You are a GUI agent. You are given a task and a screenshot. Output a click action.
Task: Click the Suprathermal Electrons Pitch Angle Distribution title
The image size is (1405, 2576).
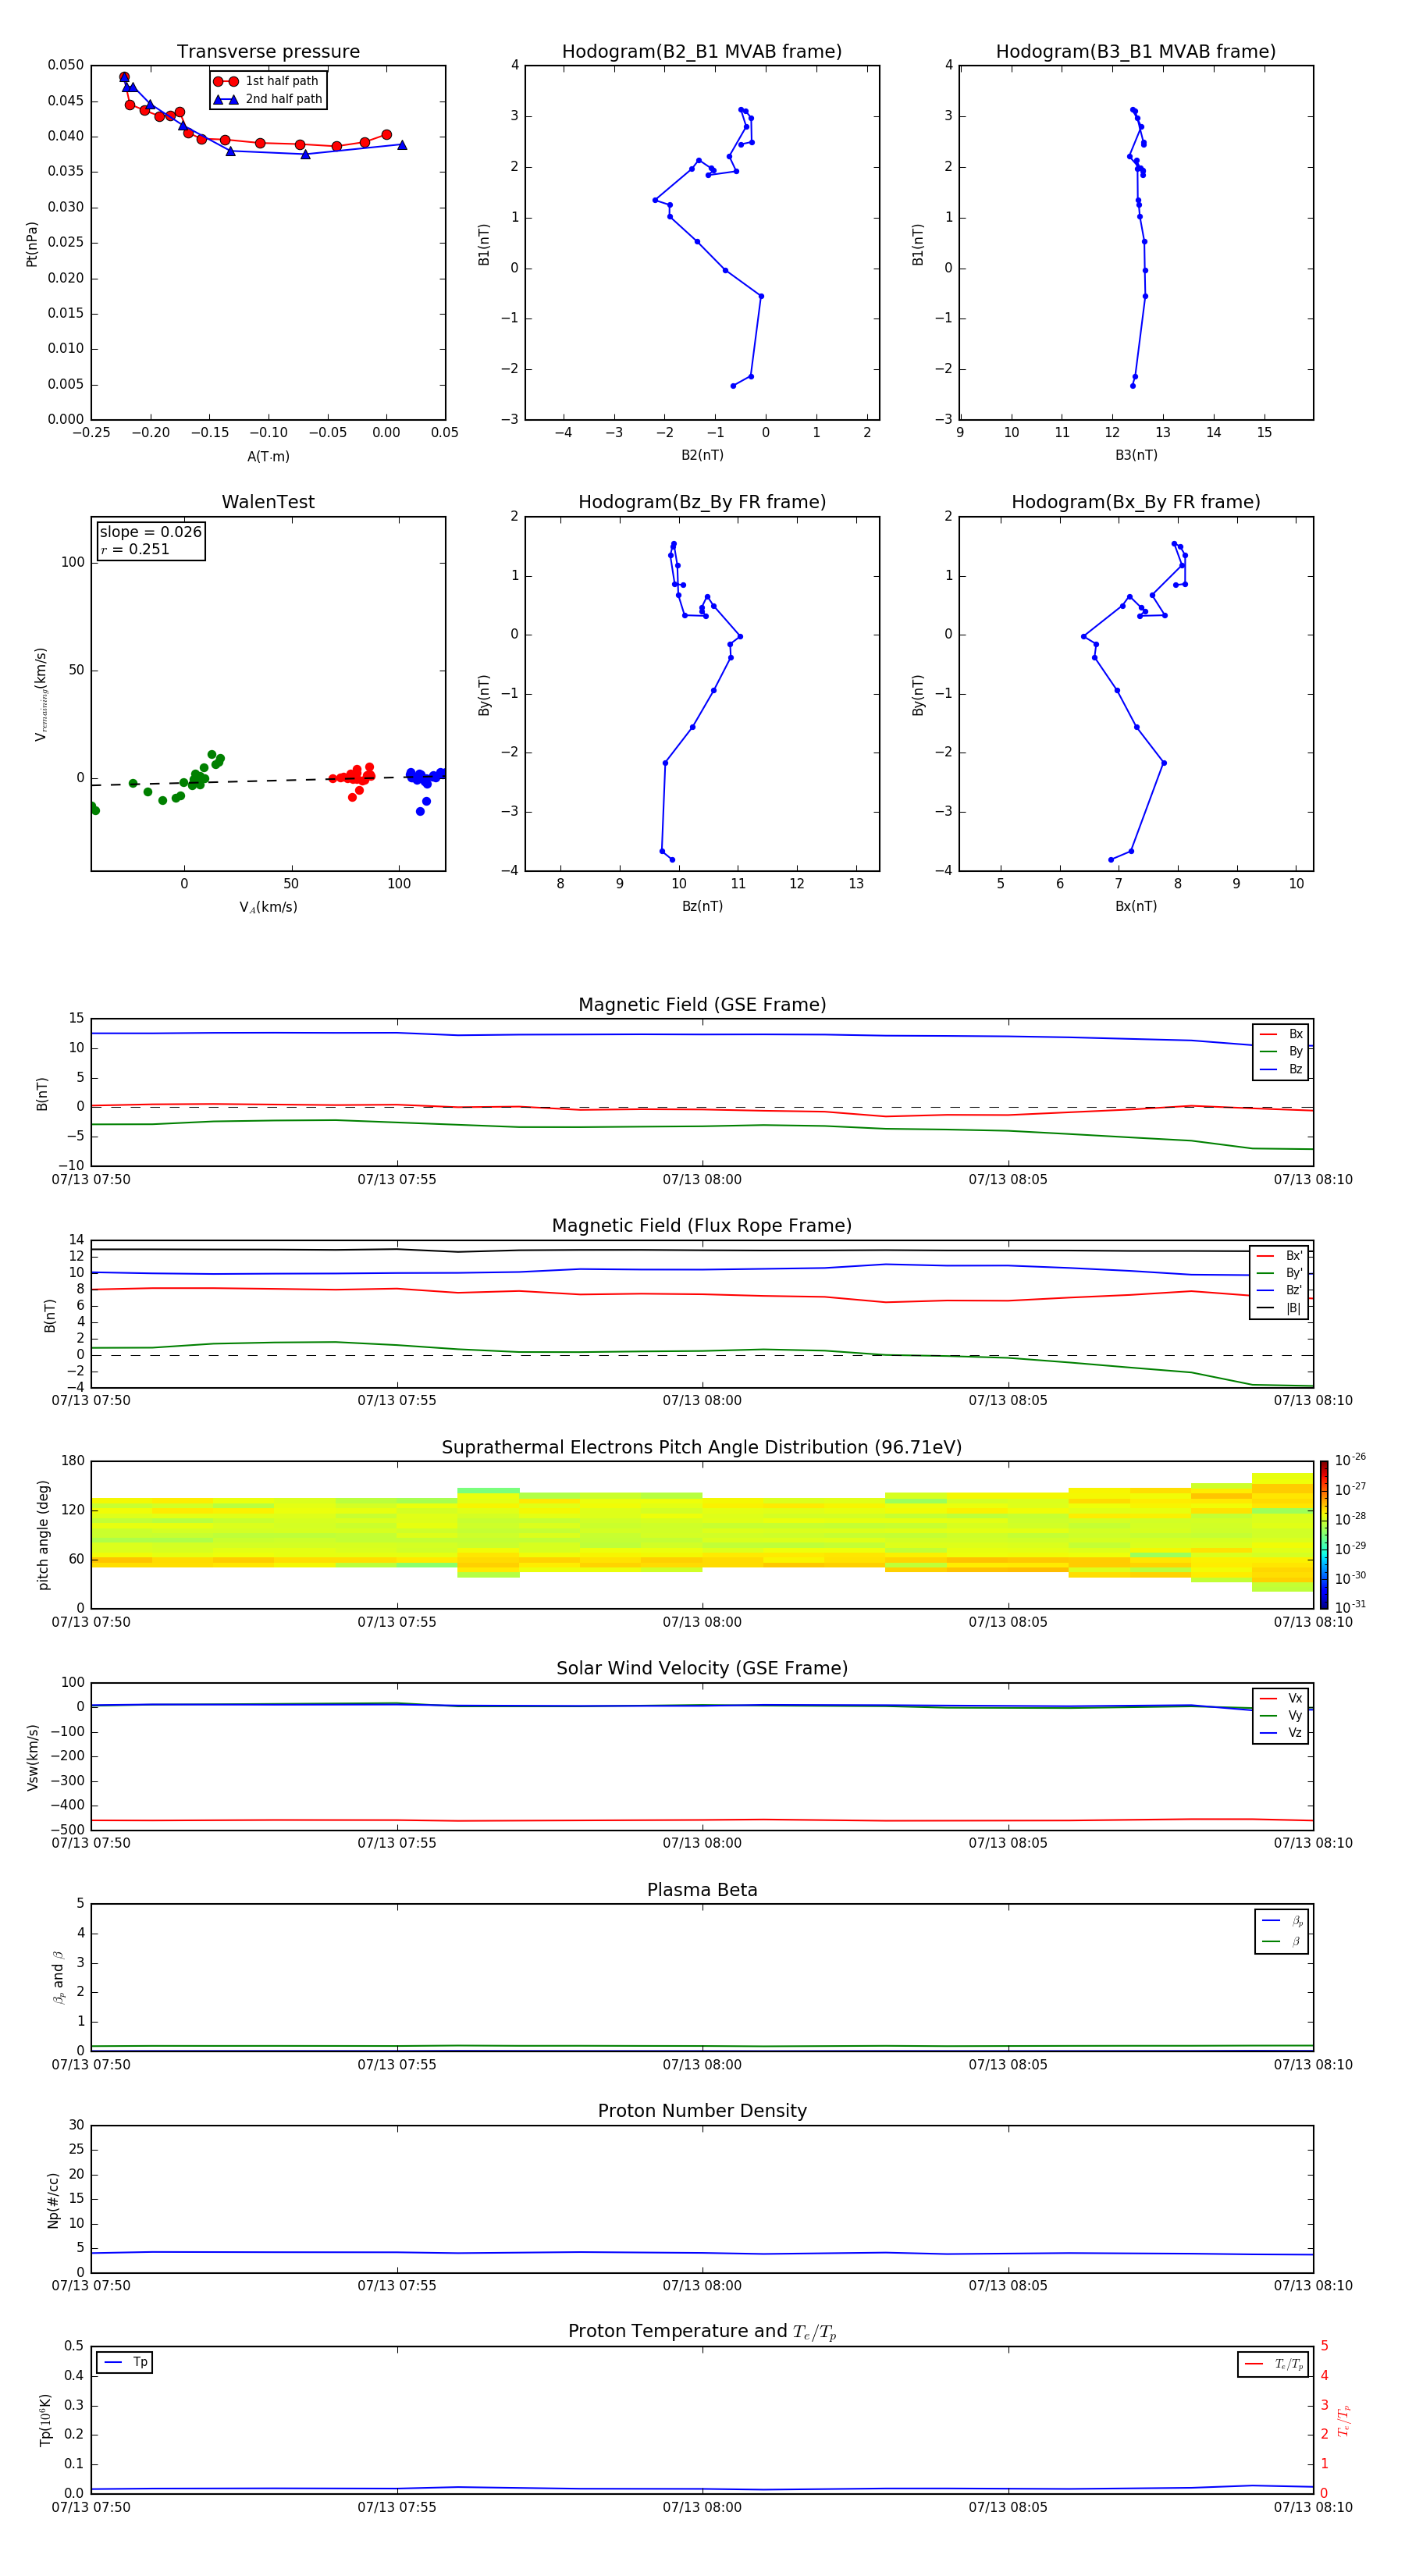pyautogui.click(x=702, y=1448)
